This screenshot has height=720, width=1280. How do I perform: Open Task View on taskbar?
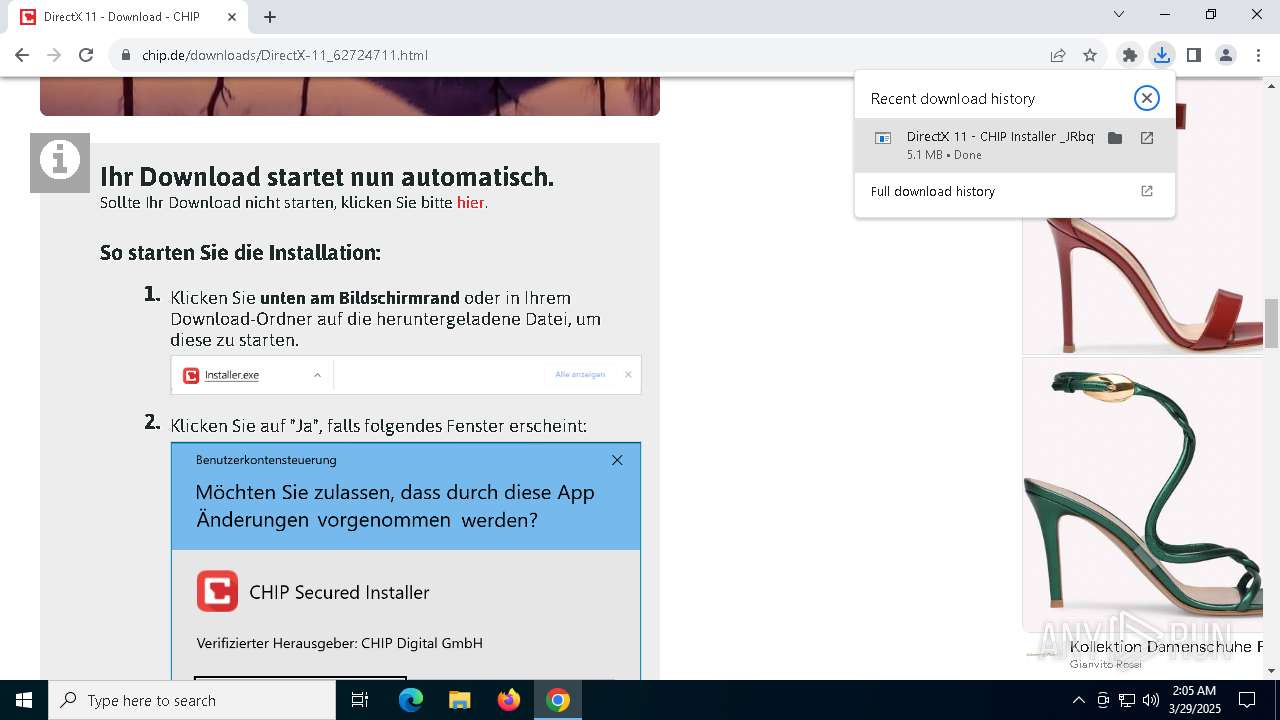[x=360, y=700]
